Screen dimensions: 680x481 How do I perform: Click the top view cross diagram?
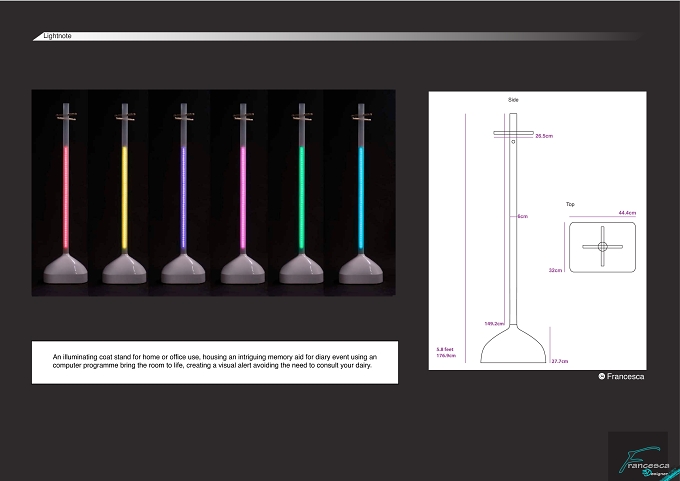tap(602, 247)
